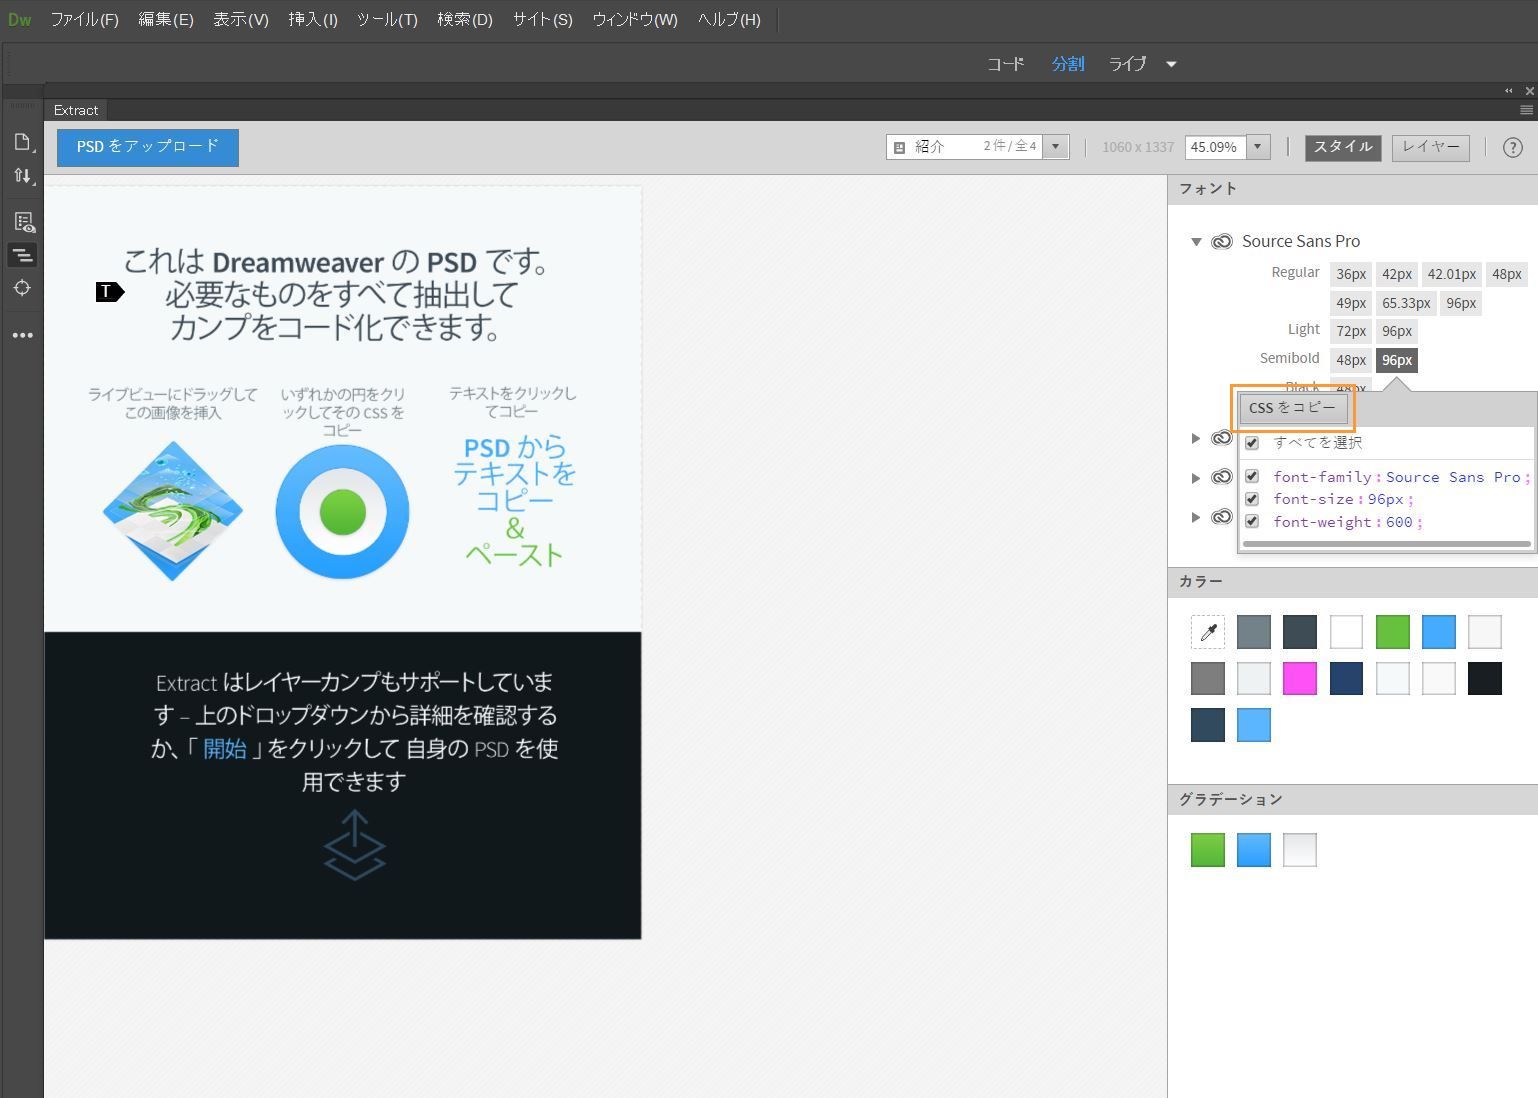1538x1098 pixels.
Task: Open the Extract panel options menu icon
Action: pos(1526,110)
